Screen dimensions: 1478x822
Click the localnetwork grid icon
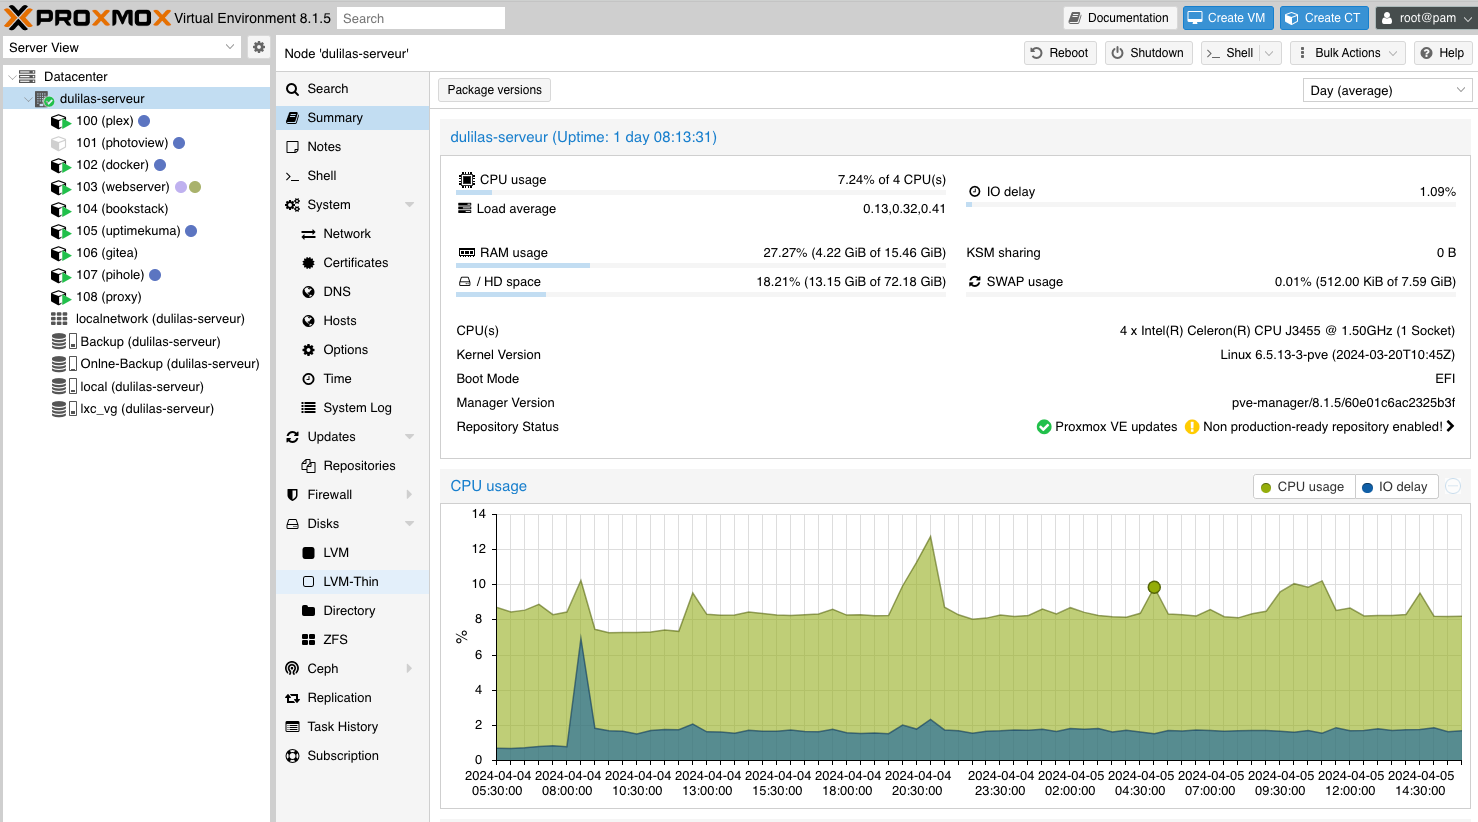pos(60,319)
